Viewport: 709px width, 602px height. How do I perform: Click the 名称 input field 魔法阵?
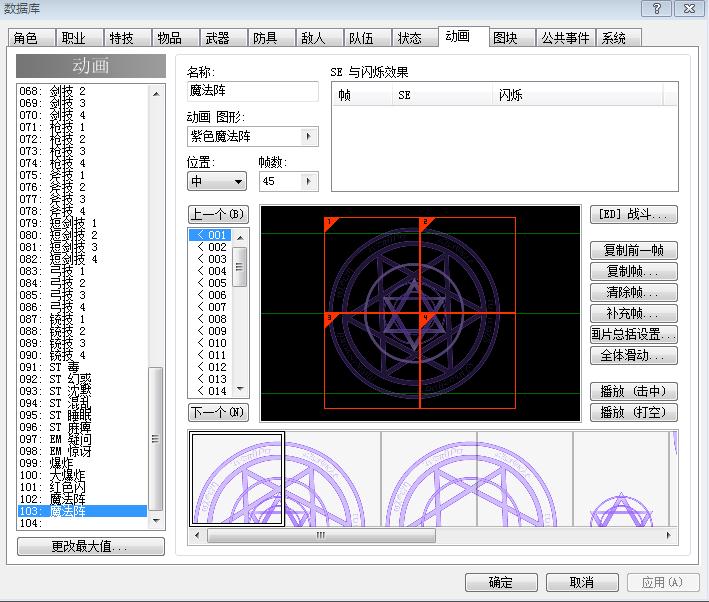click(x=252, y=91)
